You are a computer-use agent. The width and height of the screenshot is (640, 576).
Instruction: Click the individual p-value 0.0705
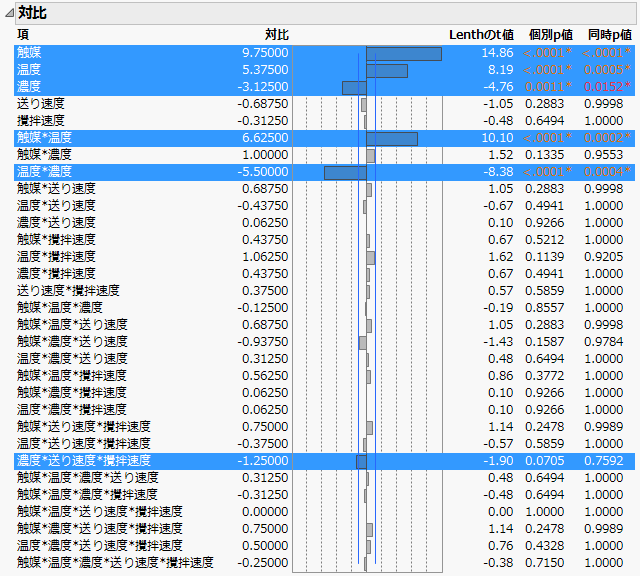coord(550,460)
